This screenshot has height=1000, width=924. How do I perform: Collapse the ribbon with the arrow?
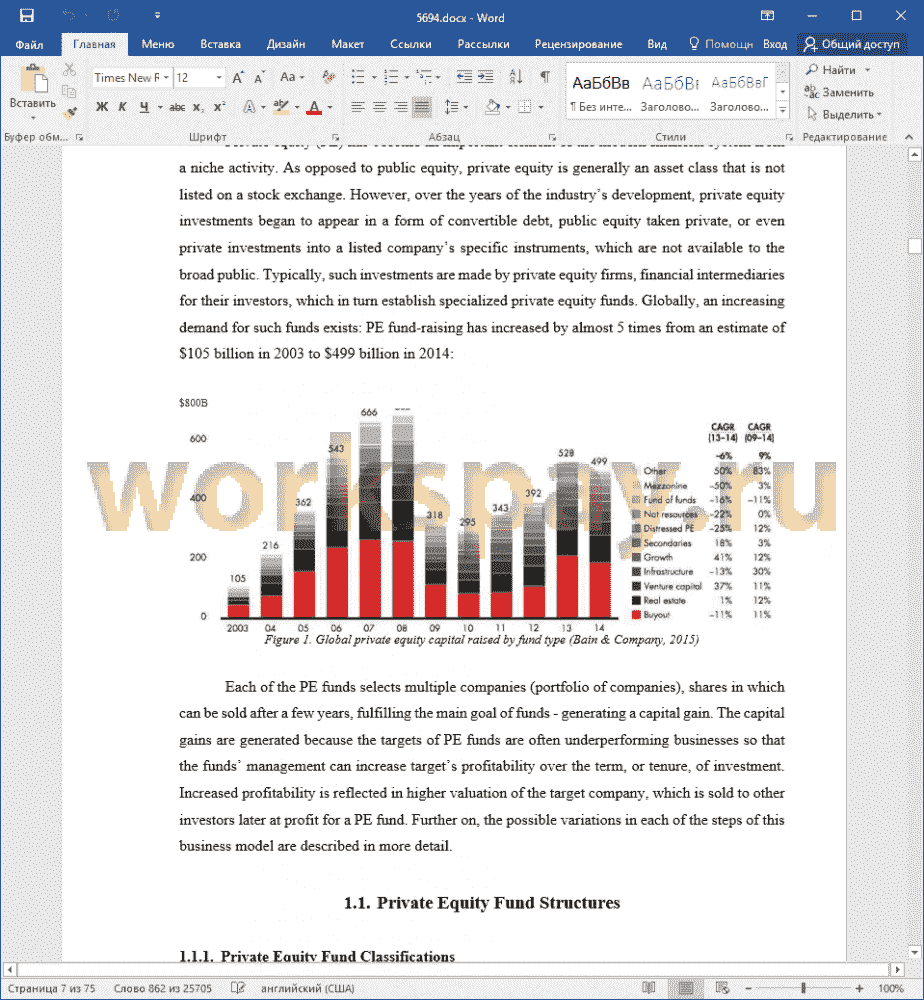click(x=909, y=136)
